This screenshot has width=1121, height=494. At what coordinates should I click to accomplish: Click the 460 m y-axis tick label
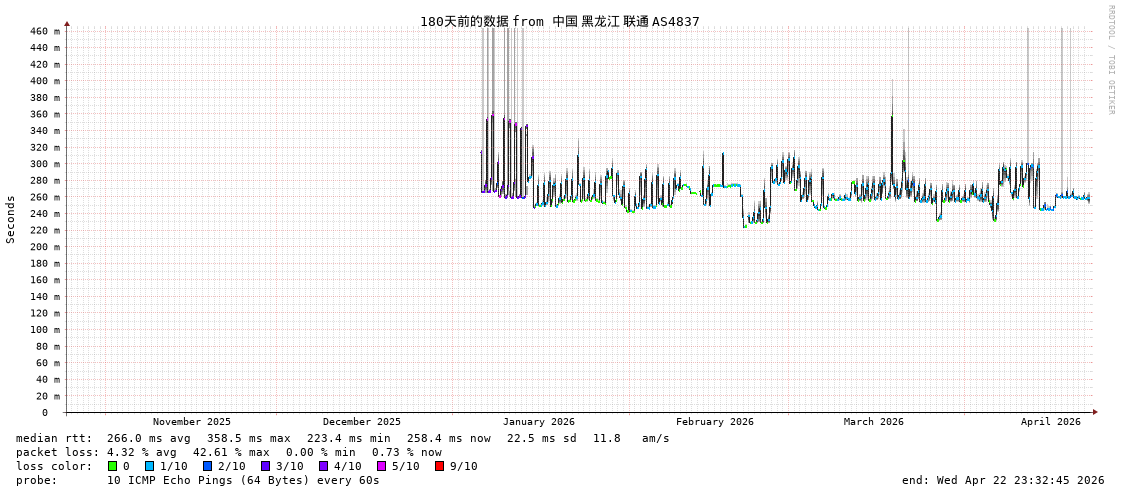[44, 32]
